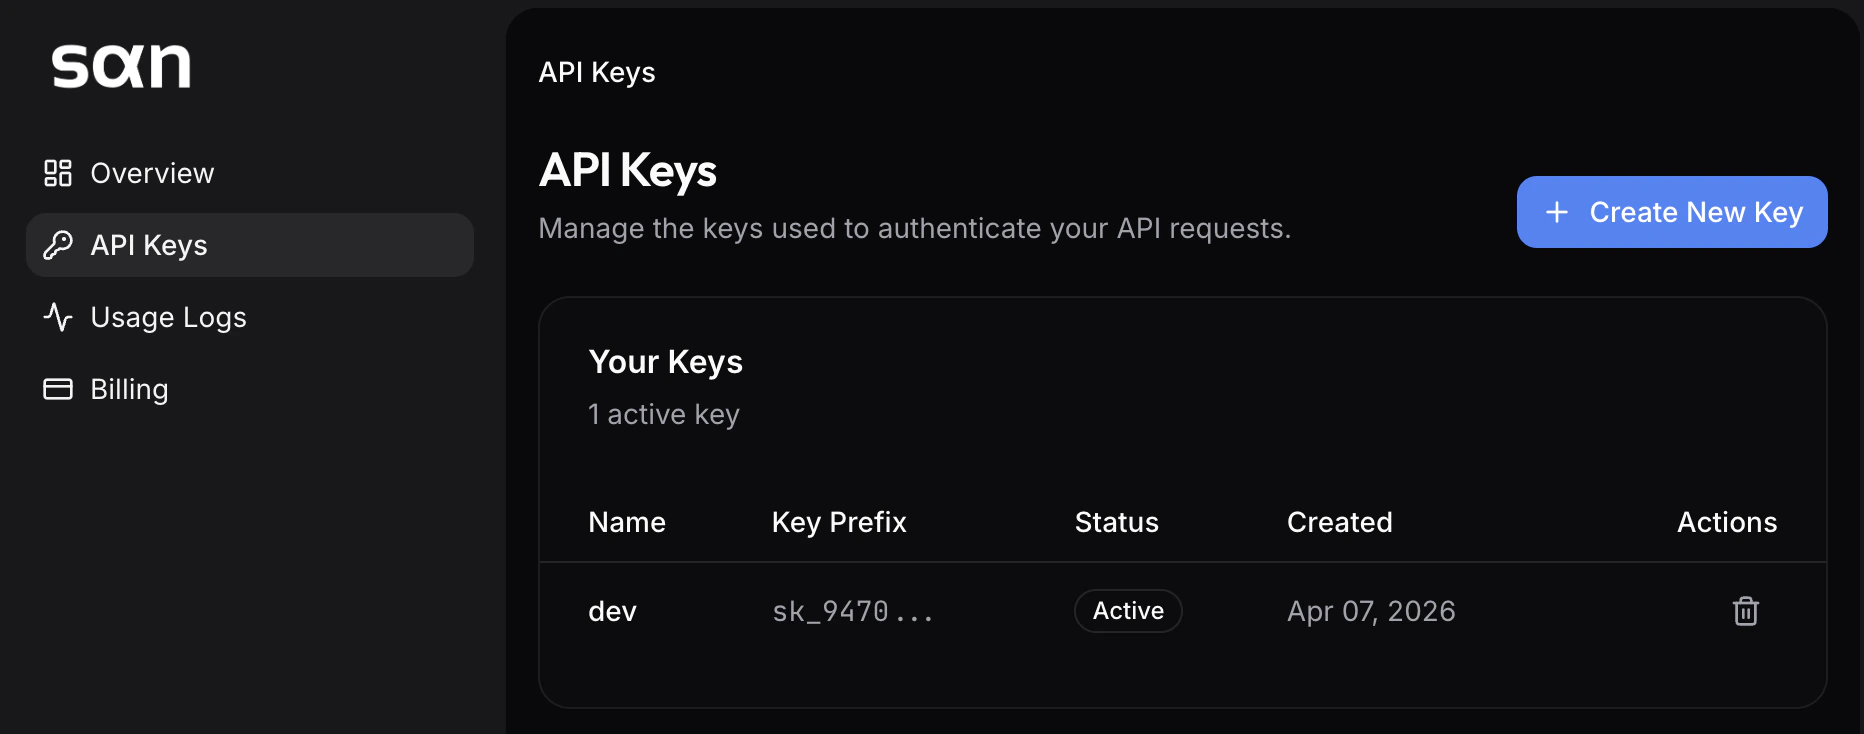Click the Billing credit card icon
This screenshot has height=734, width=1864.
[57, 389]
